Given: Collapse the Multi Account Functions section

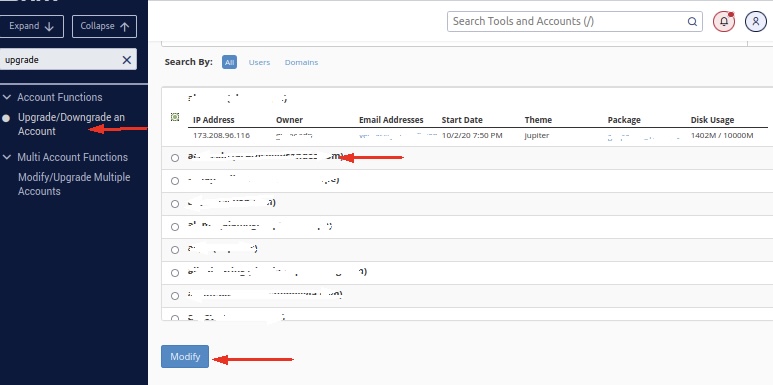Looking at the screenshot, I should coord(7,157).
